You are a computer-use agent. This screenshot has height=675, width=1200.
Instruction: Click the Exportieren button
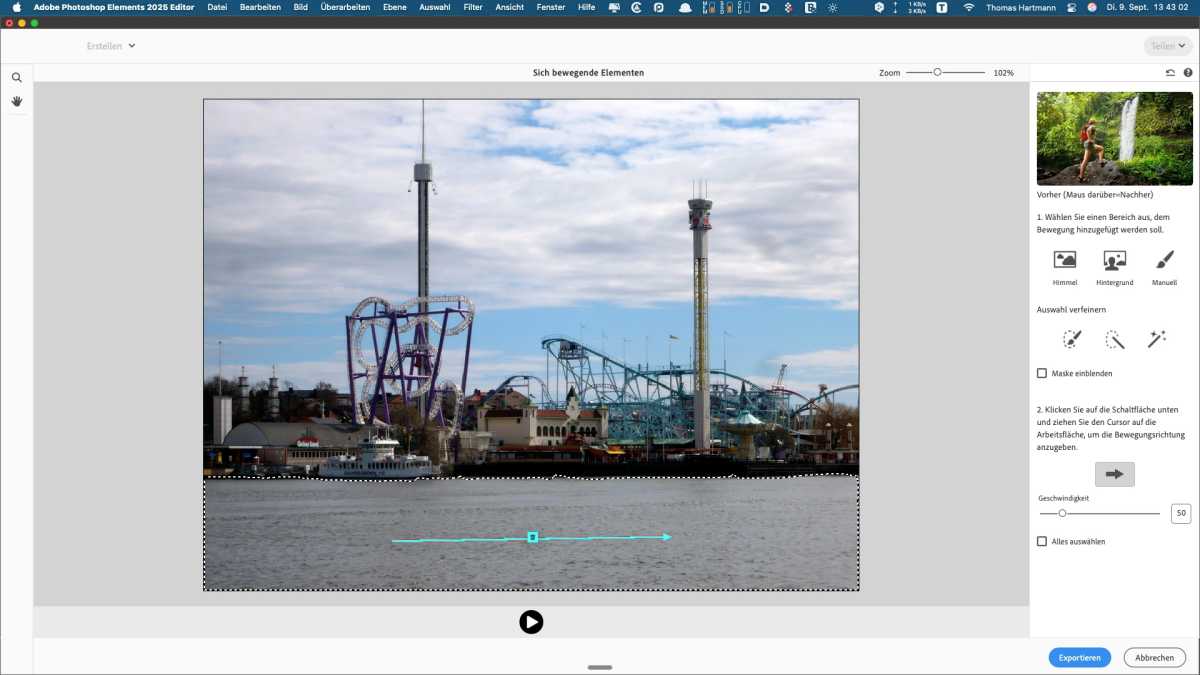(x=1080, y=657)
